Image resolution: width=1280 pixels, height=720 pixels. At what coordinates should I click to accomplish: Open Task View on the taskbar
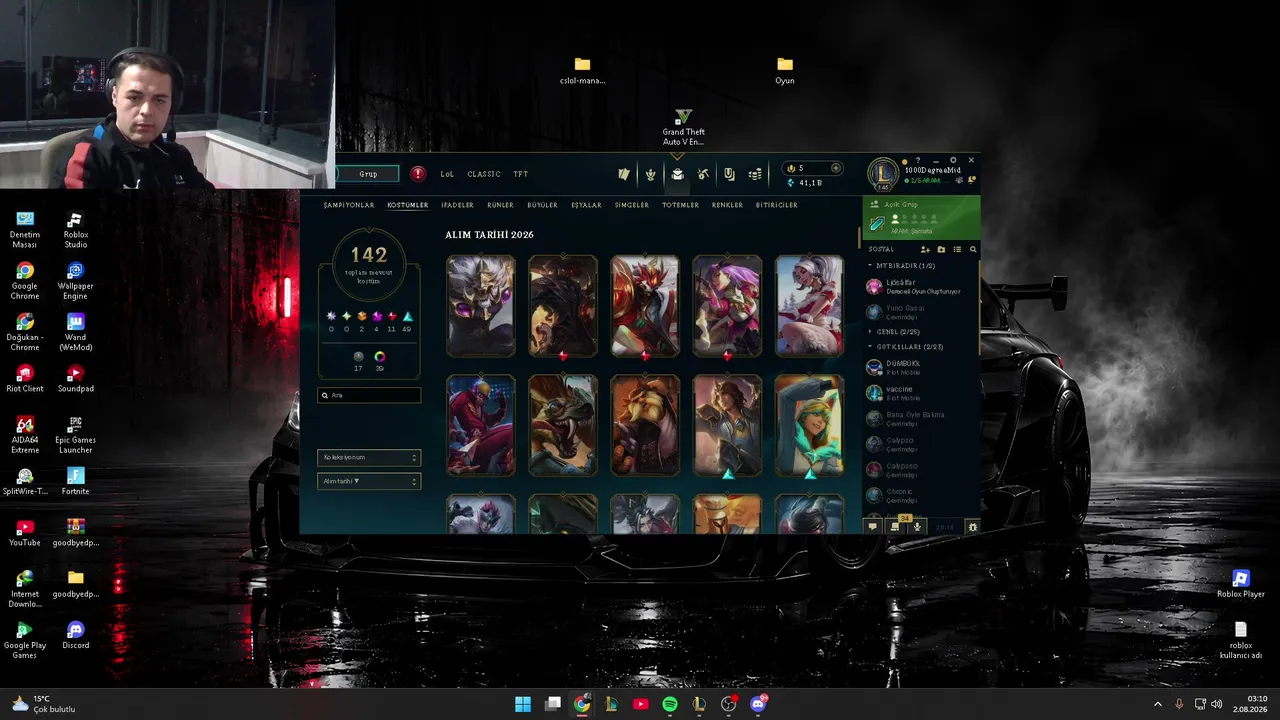click(552, 704)
